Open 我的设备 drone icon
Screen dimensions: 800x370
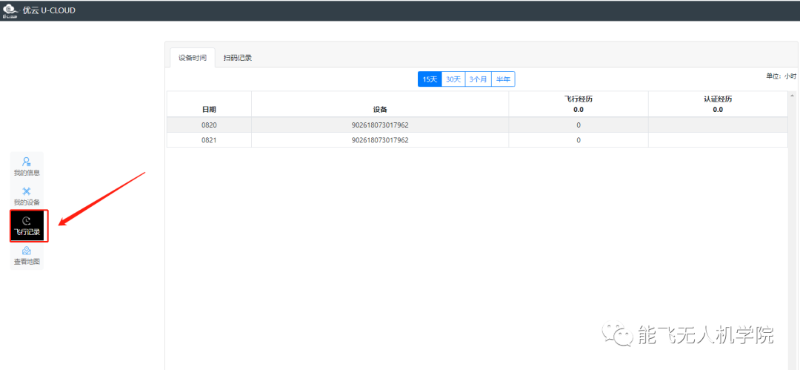(x=27, y=191)
